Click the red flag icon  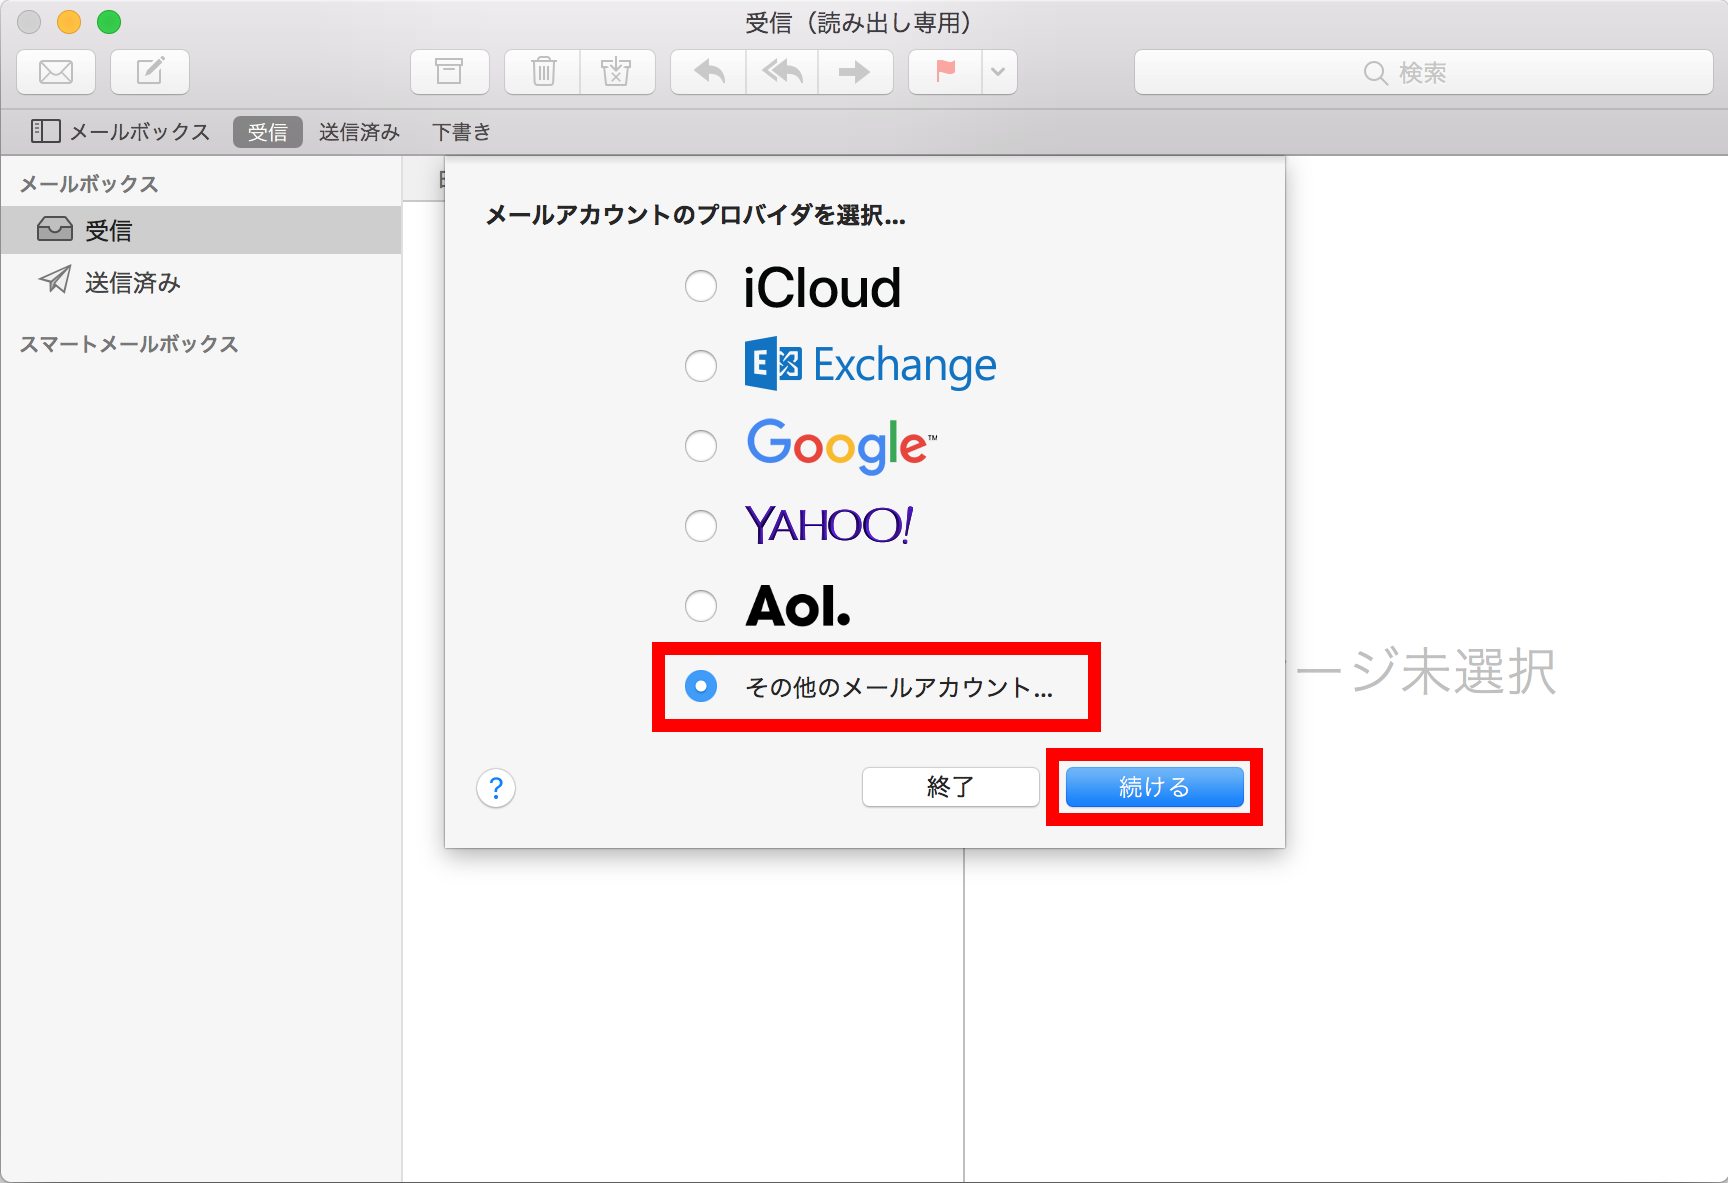pos(941,71)
